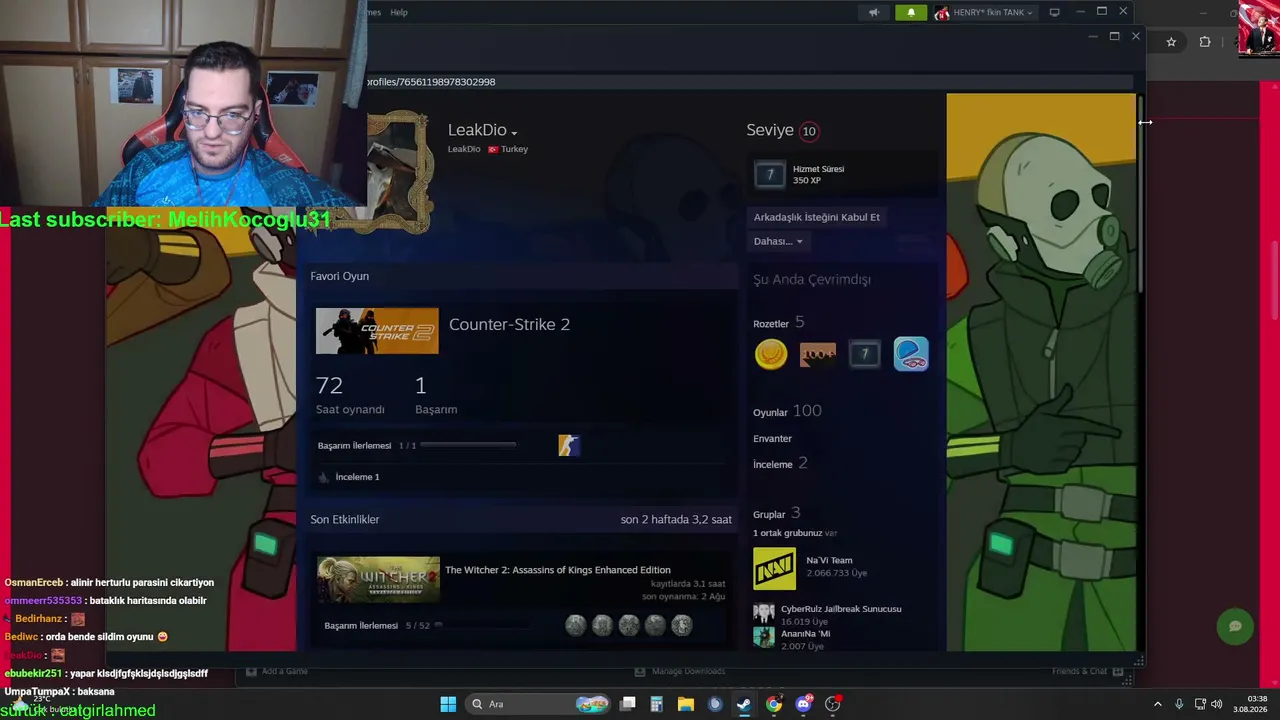Screen dimensions: 1280x720
Task: View the fifth Witcher 2 achievement medallion
Action: (x=682, y=625)
